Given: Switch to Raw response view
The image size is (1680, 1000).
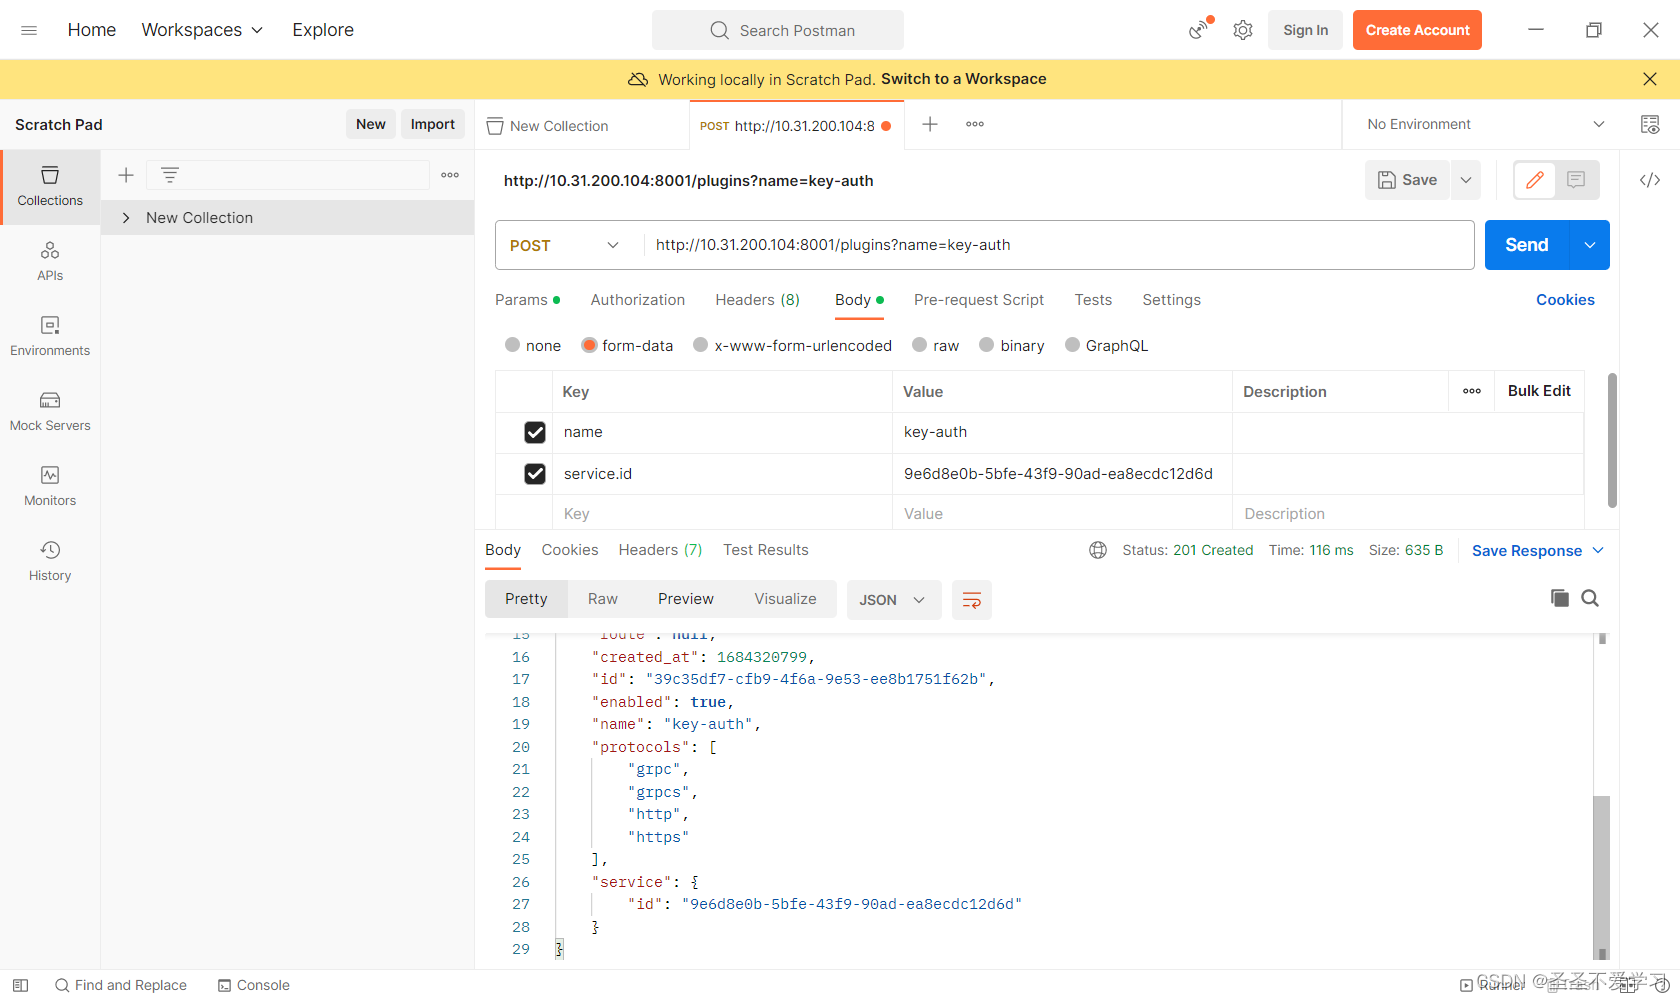Looking at the screenshot, I should coord(603,599).
